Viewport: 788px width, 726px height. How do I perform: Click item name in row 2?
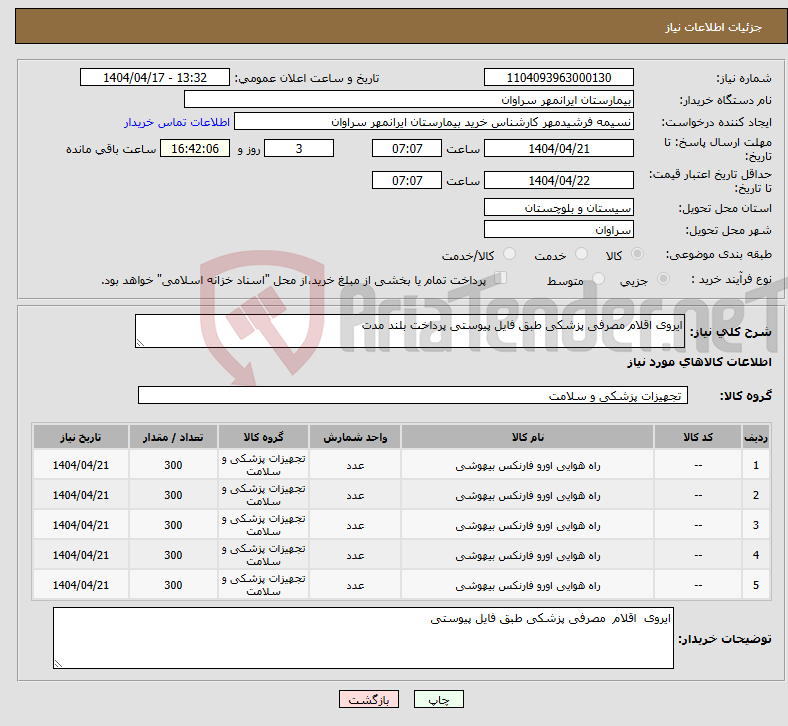click(528, 496)
